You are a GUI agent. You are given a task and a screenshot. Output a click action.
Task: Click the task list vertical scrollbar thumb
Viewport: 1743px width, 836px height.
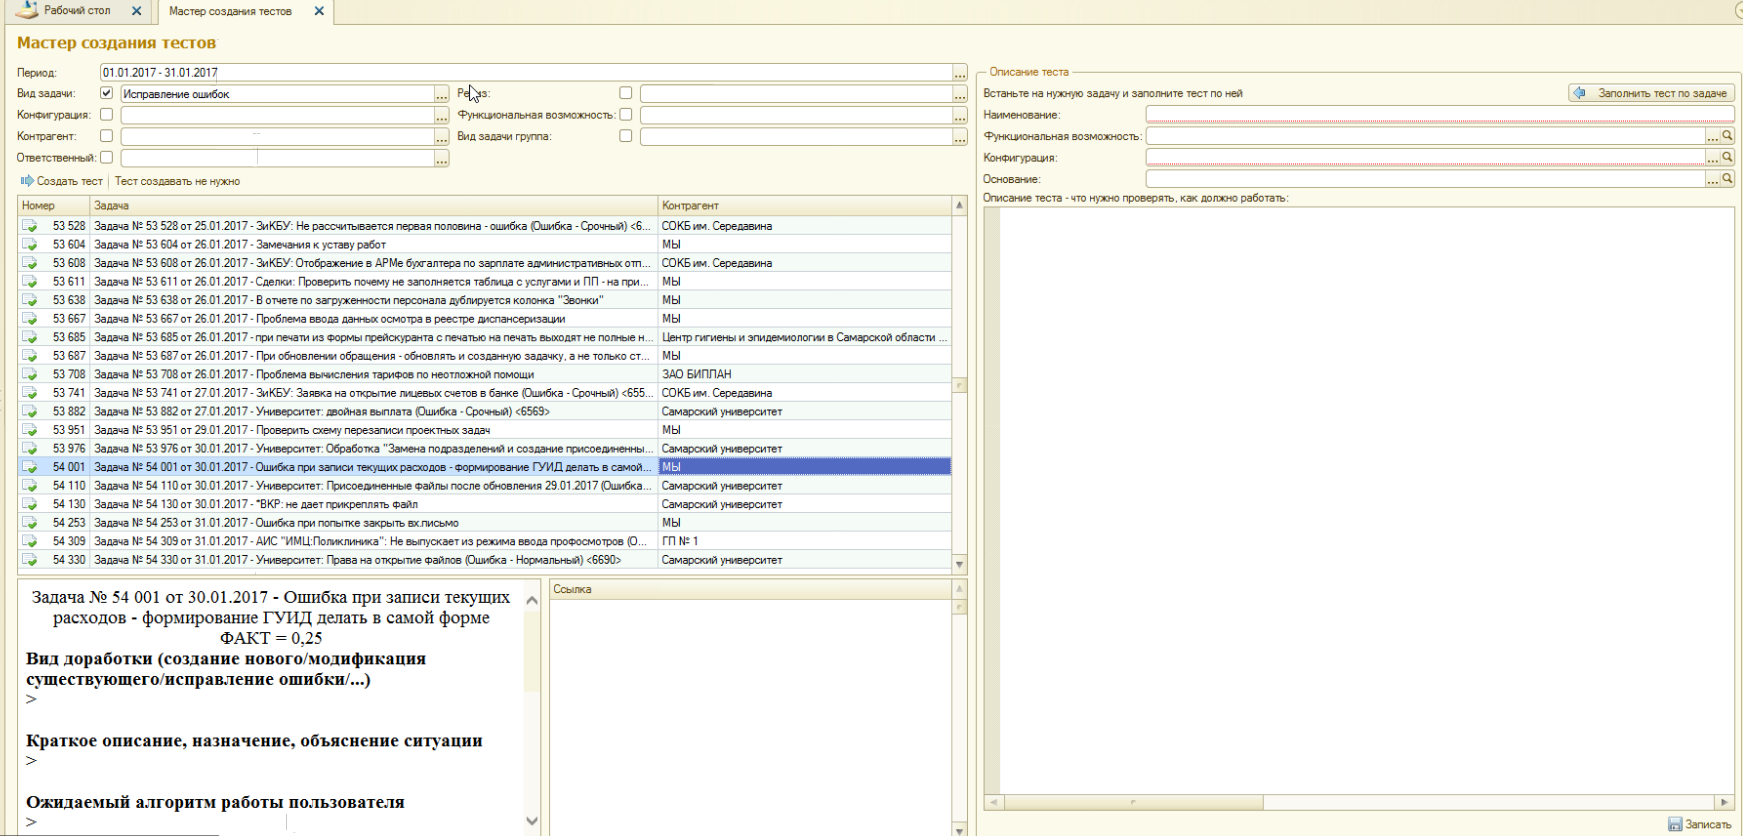click(960, 386)
